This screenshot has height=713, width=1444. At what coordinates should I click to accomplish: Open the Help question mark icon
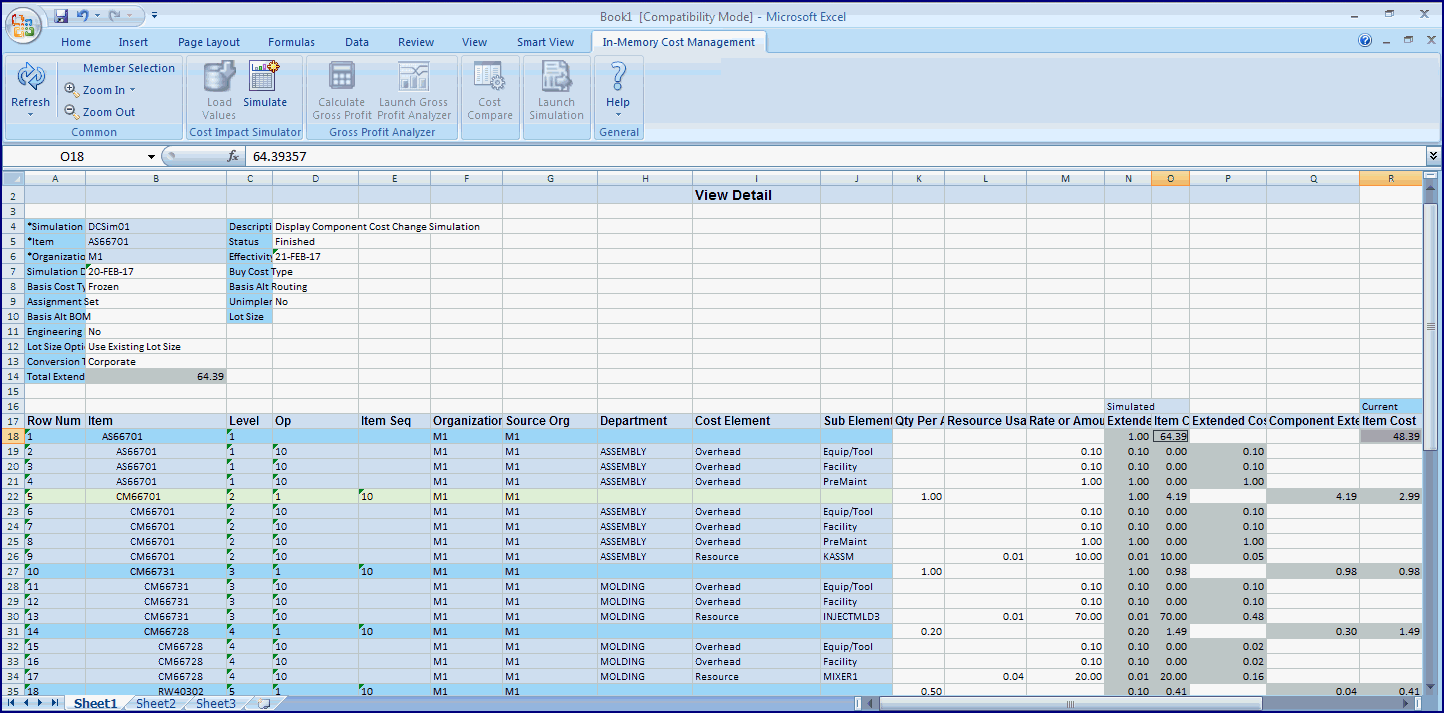(x=618, y=77)
